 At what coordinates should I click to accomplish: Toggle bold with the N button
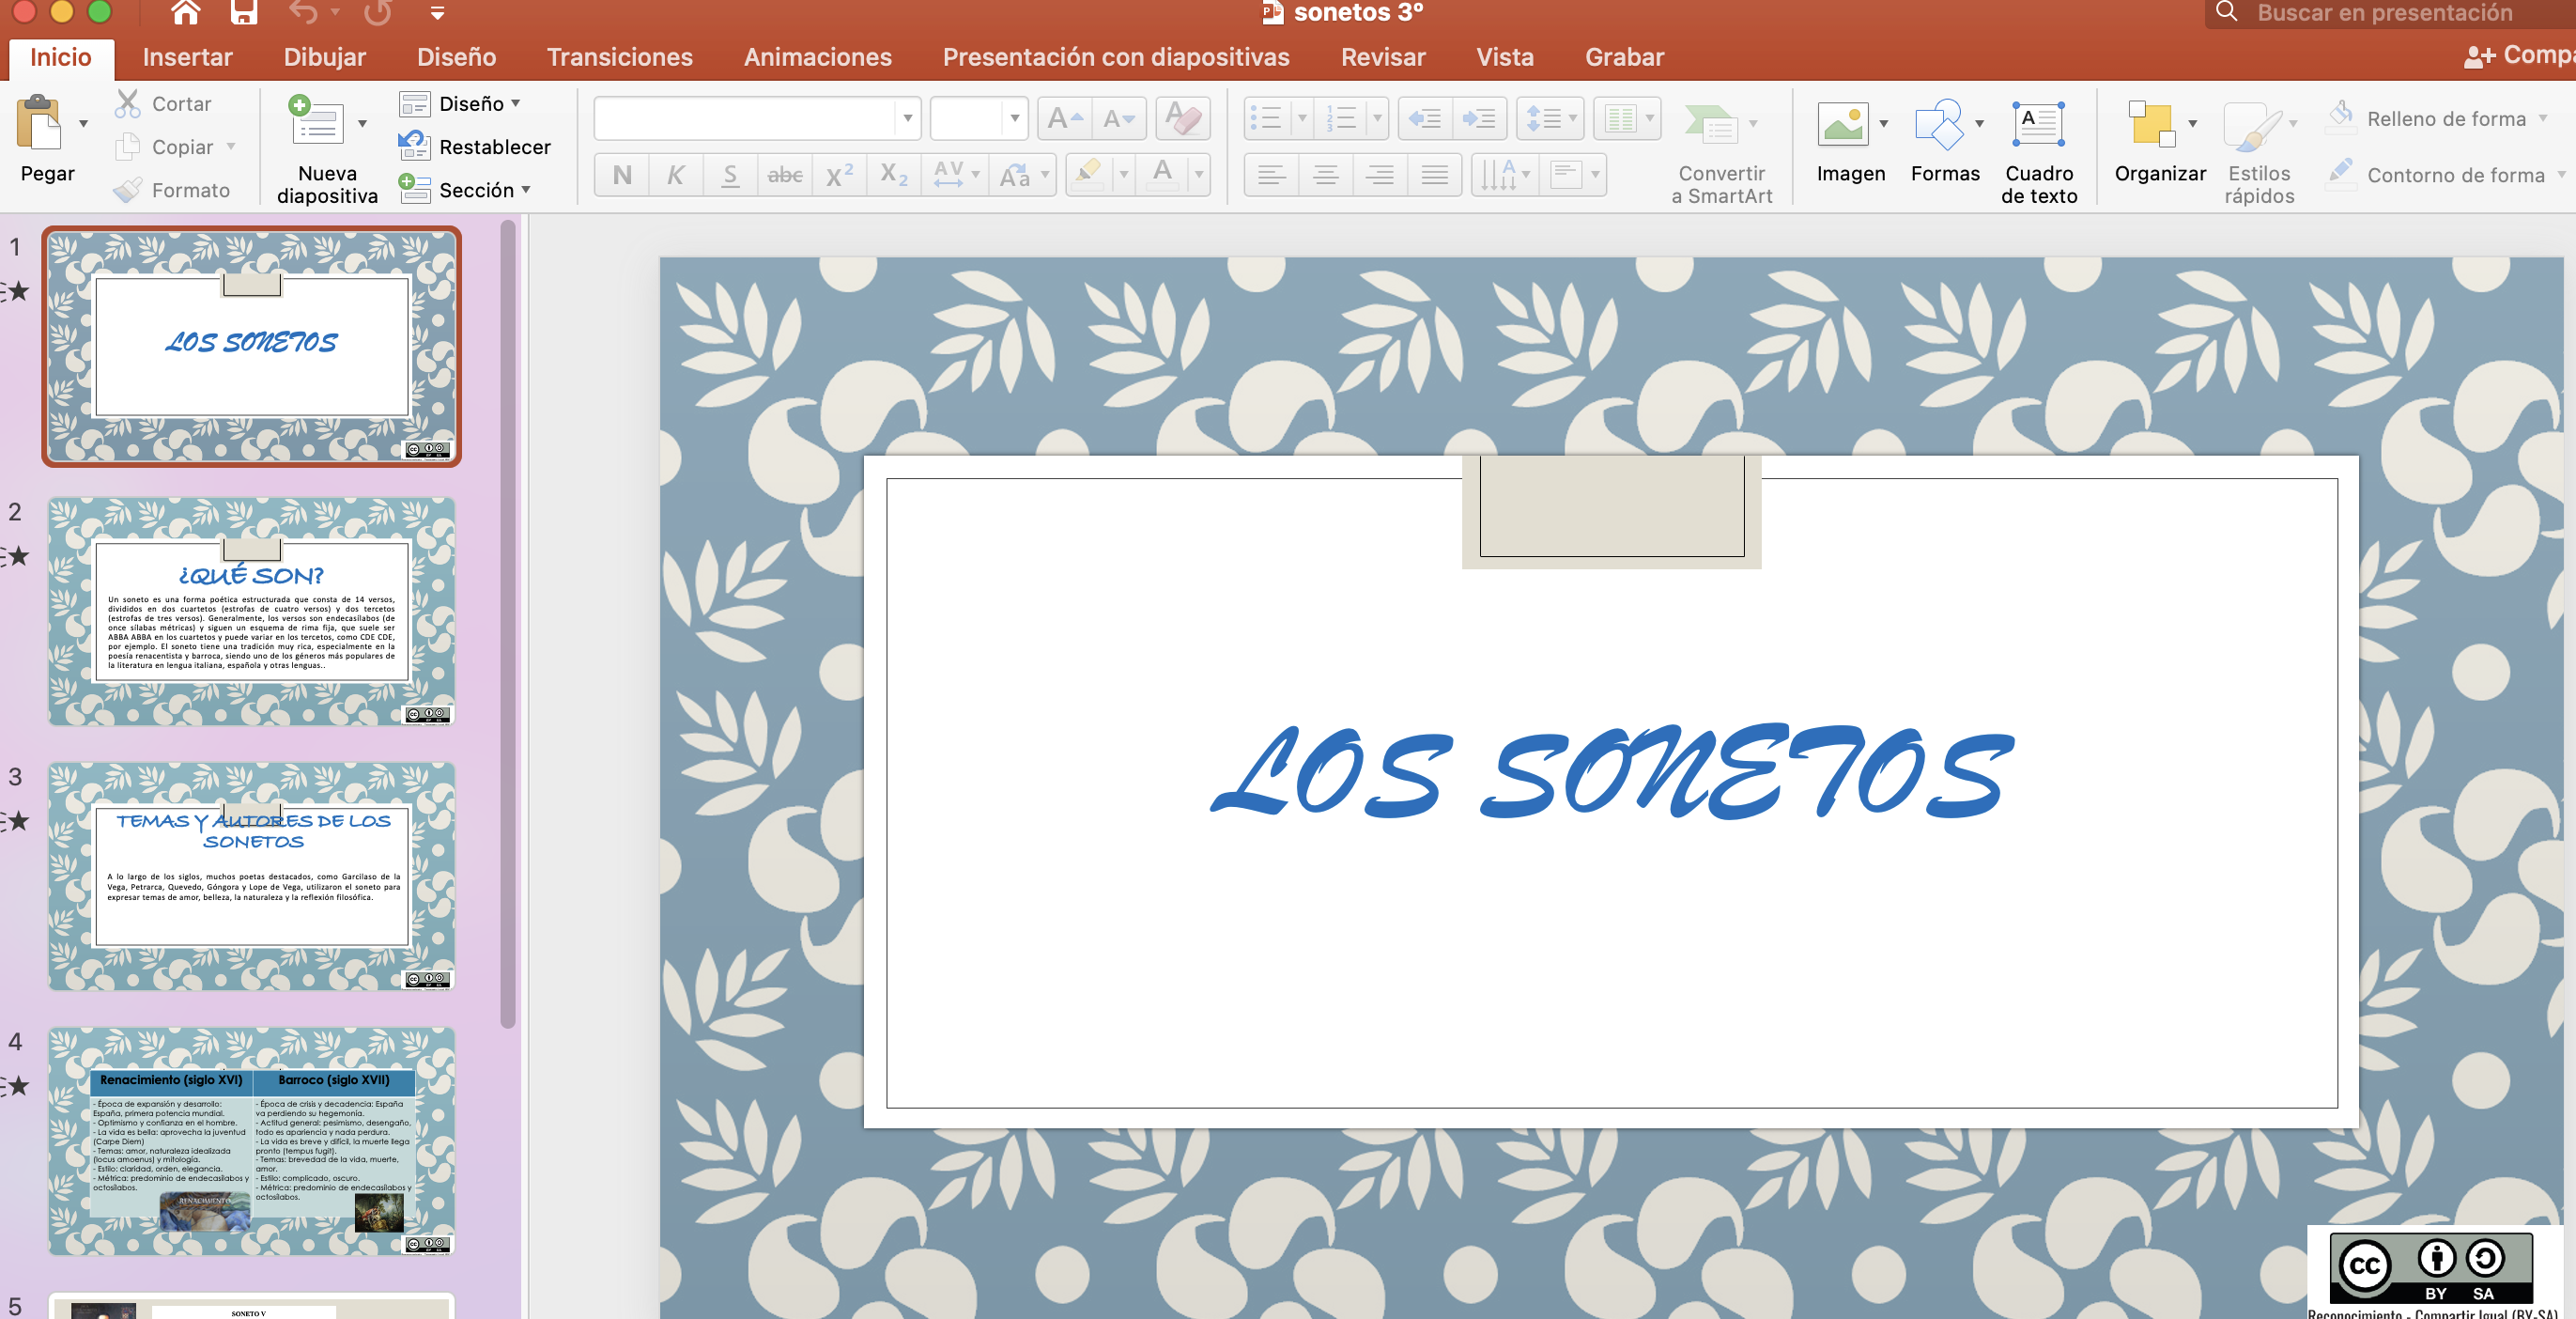(x=622, y=175)
